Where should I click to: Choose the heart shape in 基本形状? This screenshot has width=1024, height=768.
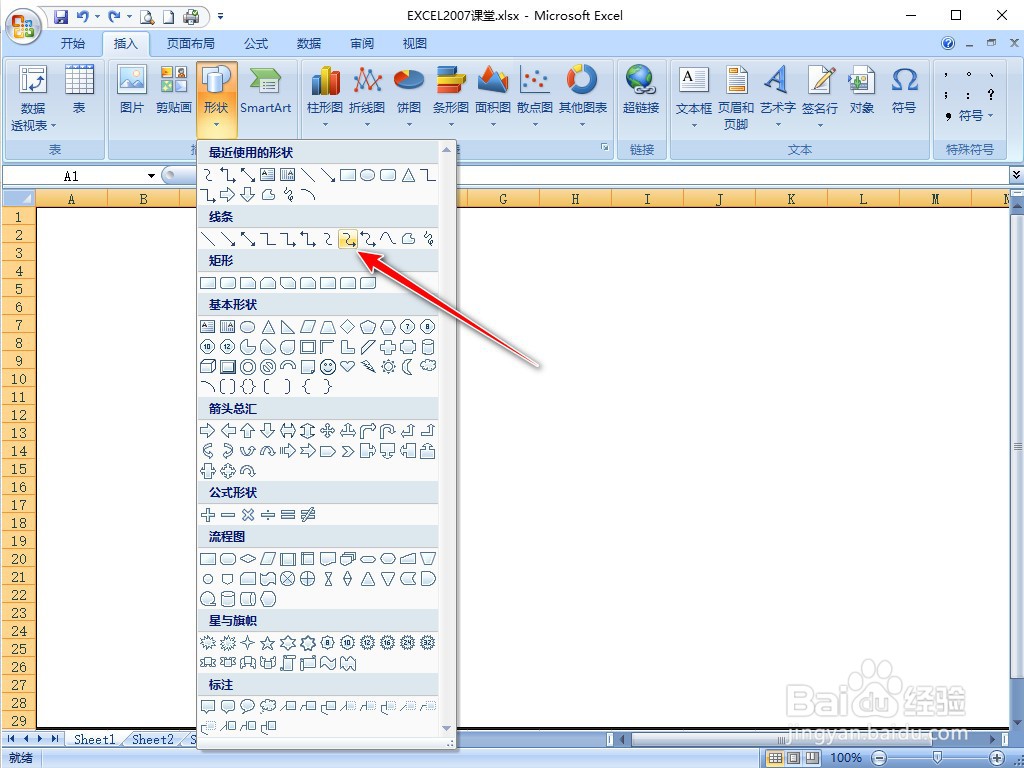pos(348,367)
